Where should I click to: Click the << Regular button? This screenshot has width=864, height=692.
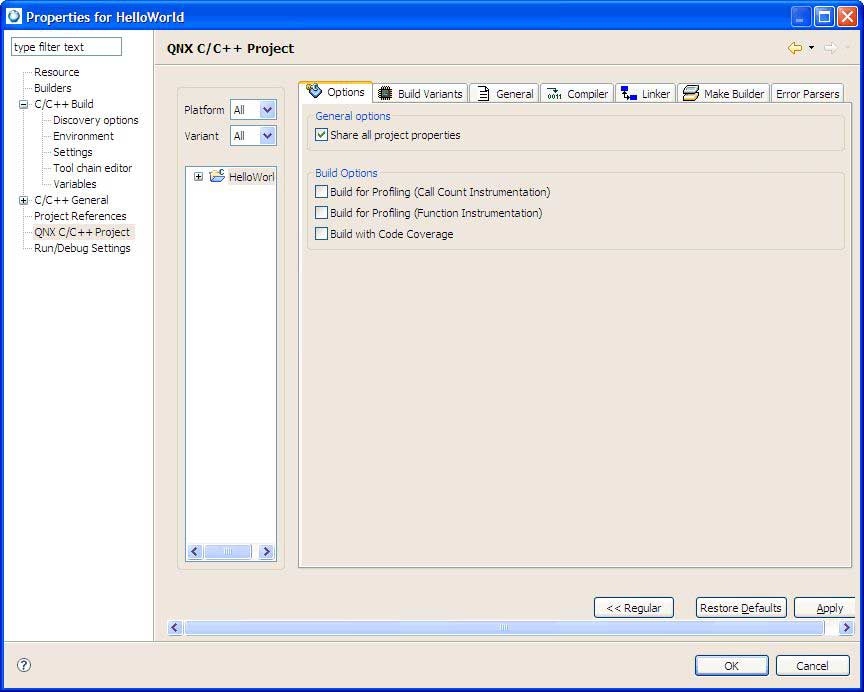click(x=633, y=607)
